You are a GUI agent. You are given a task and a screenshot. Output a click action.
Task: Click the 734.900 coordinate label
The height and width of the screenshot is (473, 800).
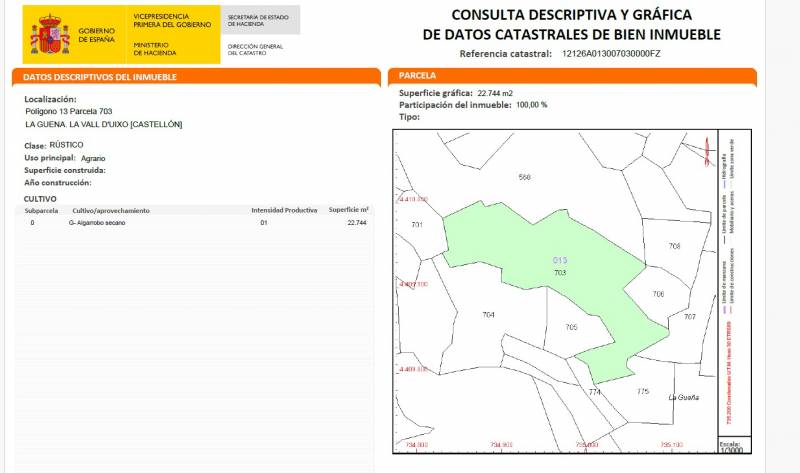pos(502,445)
